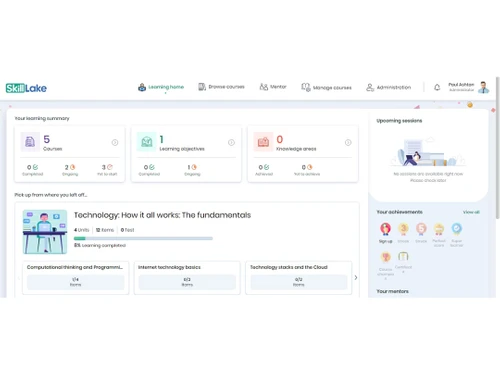Click the '4 Units' label
The height and width of the screenshot is (375, 500).
pos(82,230)
